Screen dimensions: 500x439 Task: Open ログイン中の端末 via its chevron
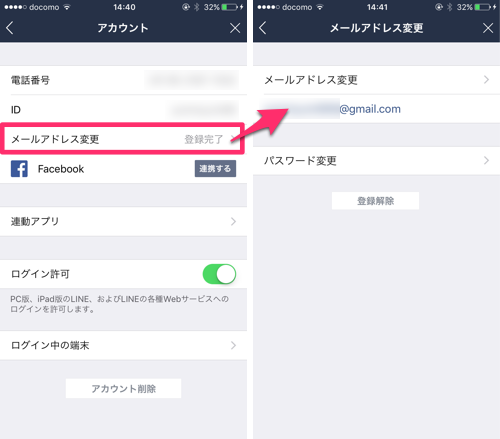click(233, 345)
